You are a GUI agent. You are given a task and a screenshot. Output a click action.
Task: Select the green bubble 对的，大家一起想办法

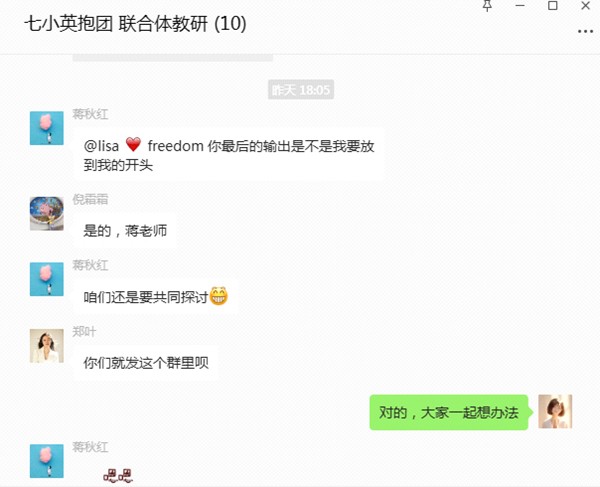pyautogui.click(x=449, y=412)
